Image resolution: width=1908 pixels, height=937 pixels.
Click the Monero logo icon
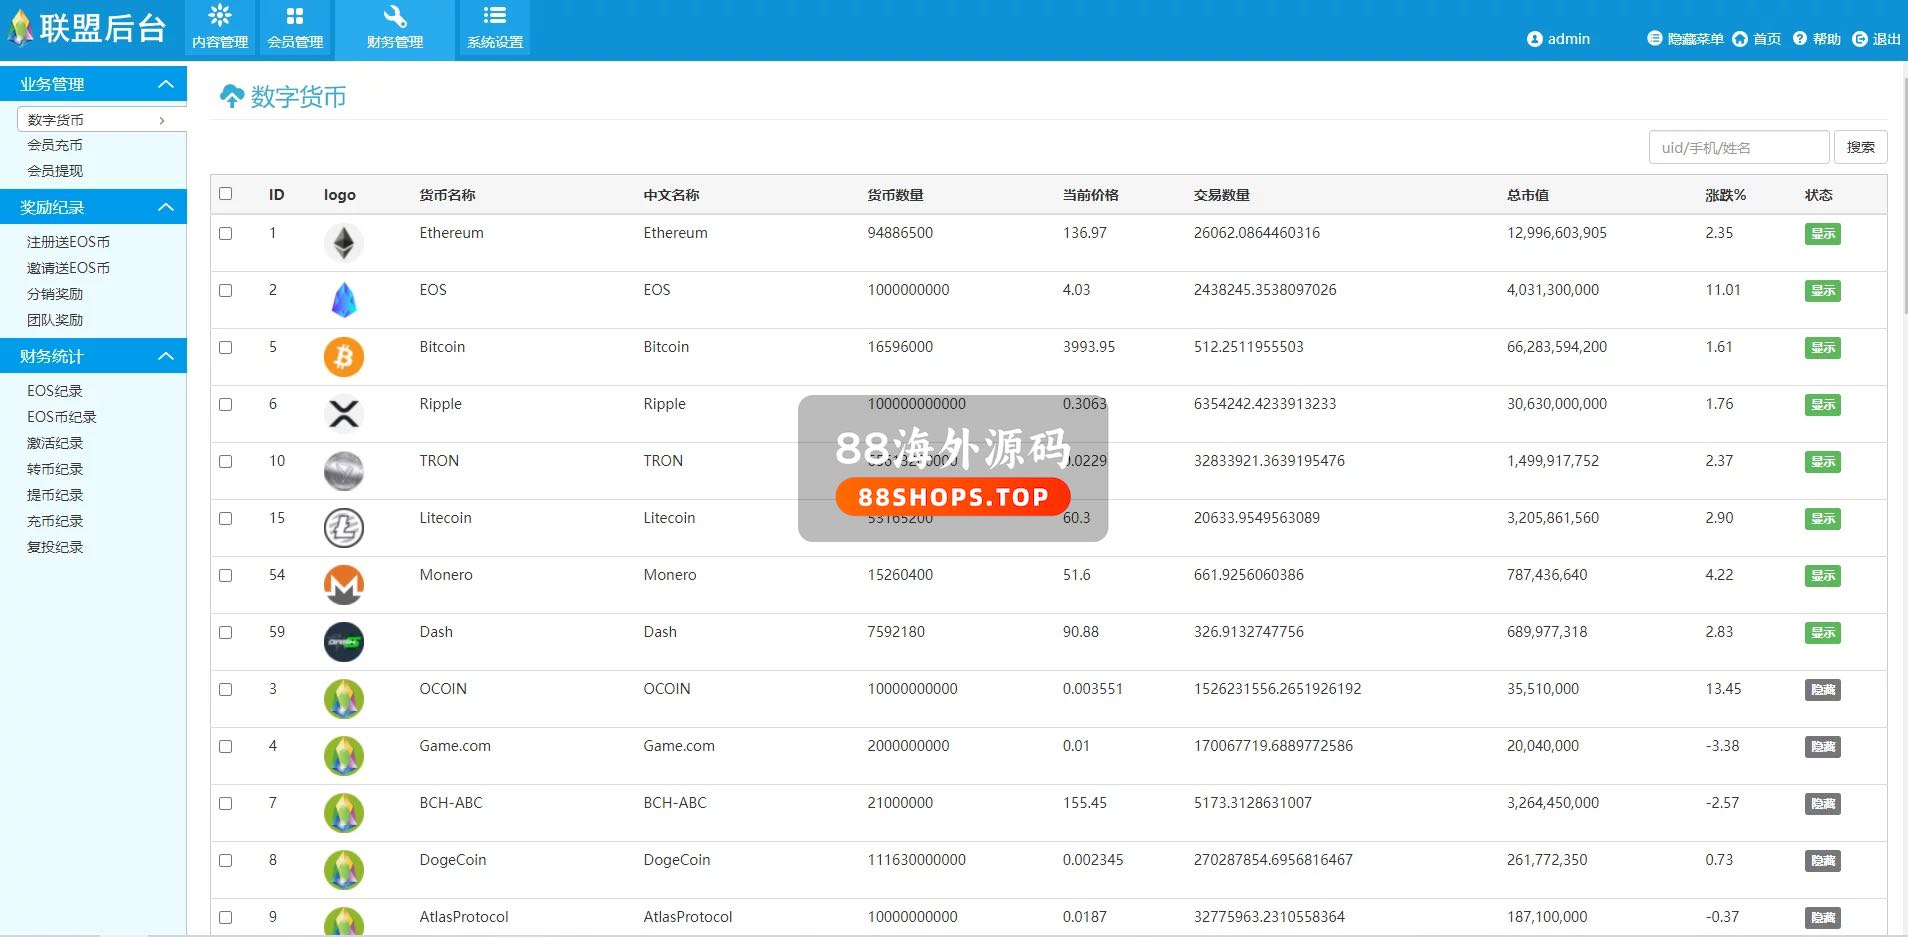(343, 585)
